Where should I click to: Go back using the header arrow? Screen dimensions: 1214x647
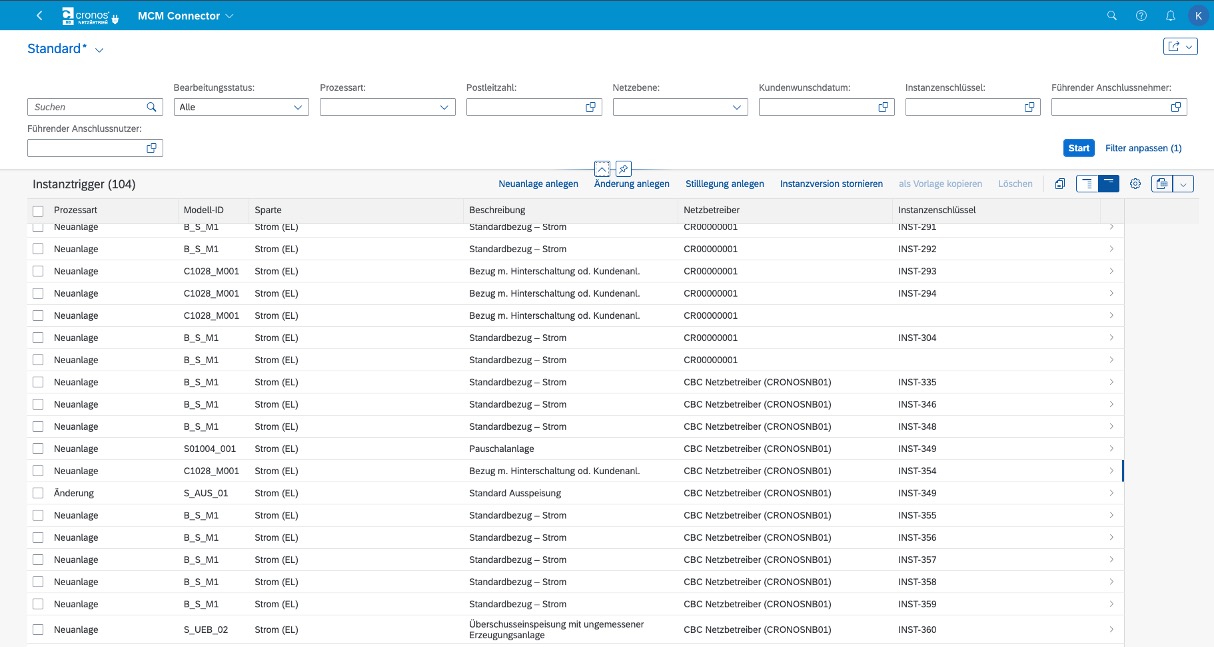39,16
